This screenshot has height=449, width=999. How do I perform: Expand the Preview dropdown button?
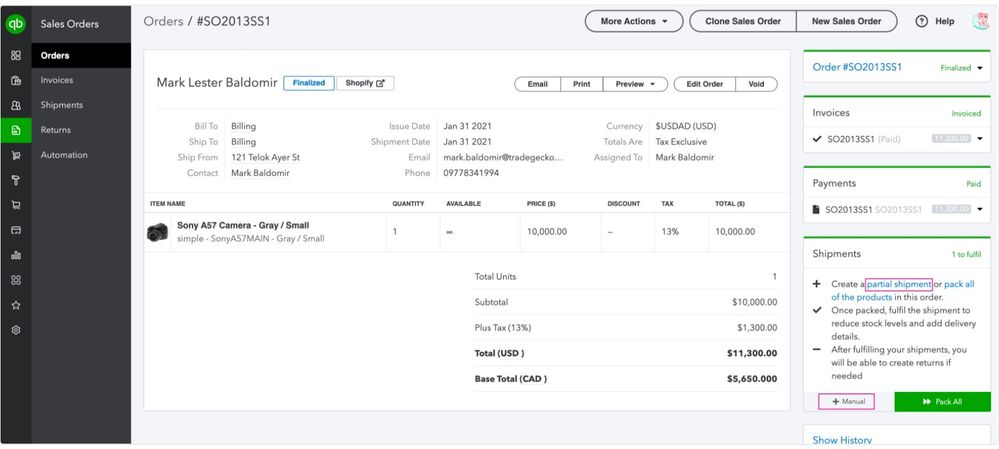pyautogui.click(x=635, y=84)
